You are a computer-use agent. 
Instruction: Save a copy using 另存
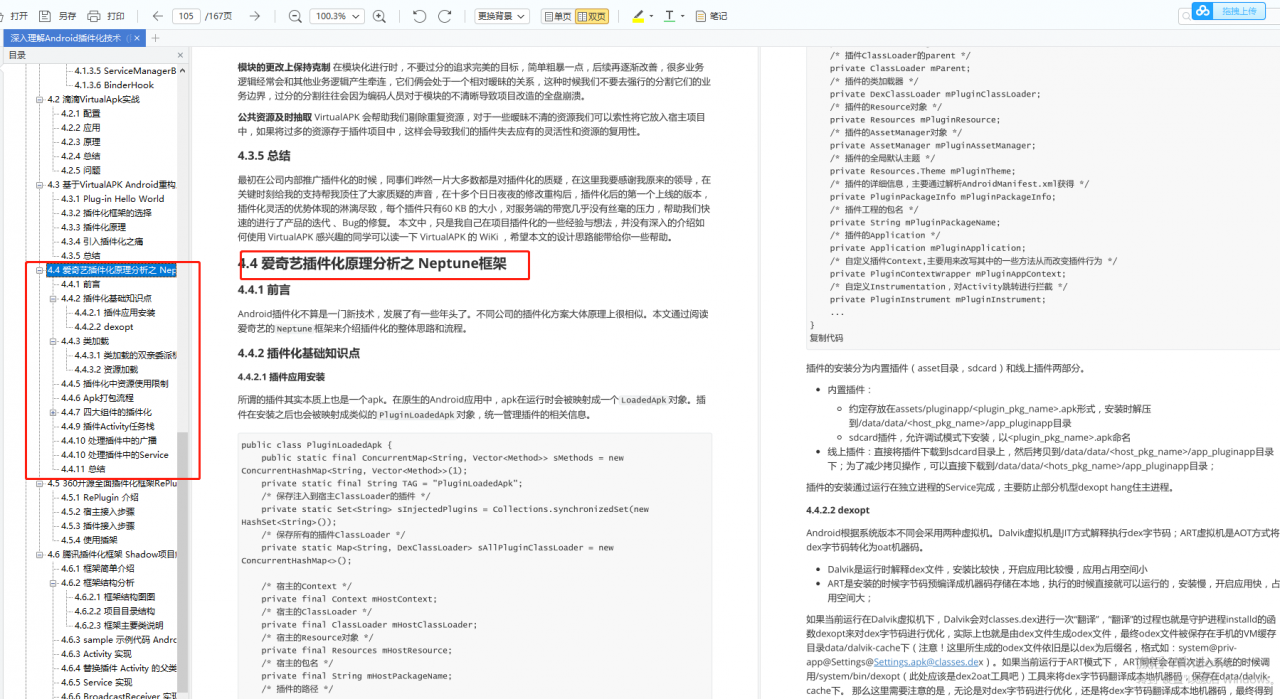pyautogui.click(x=59, y=16)
